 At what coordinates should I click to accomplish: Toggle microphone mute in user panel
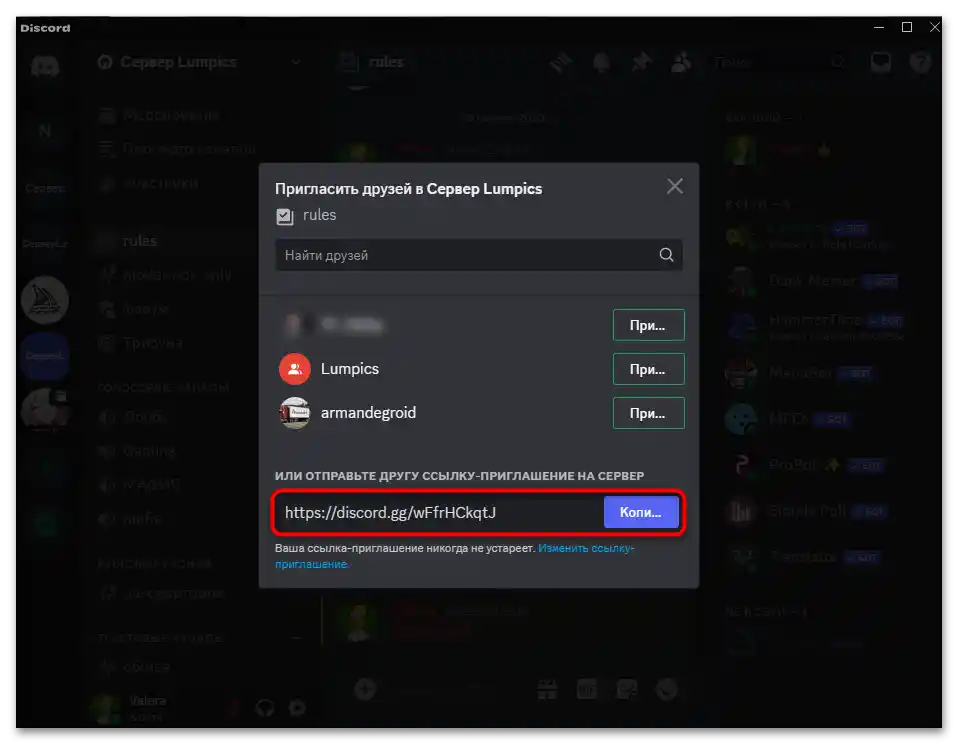[234, 707]
